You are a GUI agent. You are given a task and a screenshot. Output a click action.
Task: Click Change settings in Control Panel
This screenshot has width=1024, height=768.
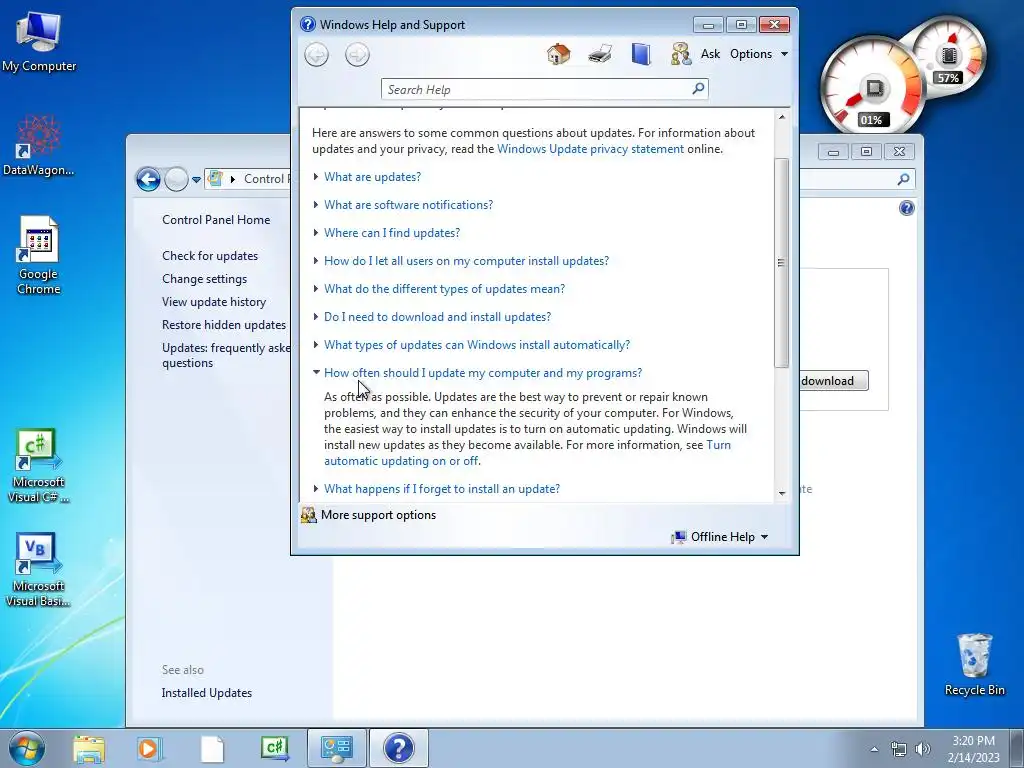coord(204,279)
